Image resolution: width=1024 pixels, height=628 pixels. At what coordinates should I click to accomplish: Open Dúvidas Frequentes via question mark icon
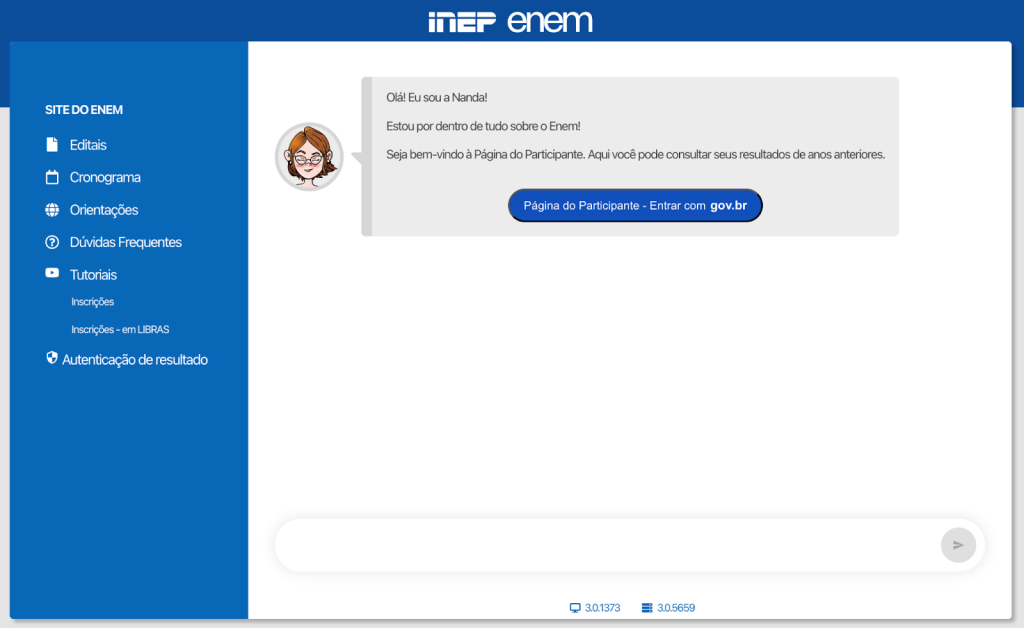tap(51, 242)
